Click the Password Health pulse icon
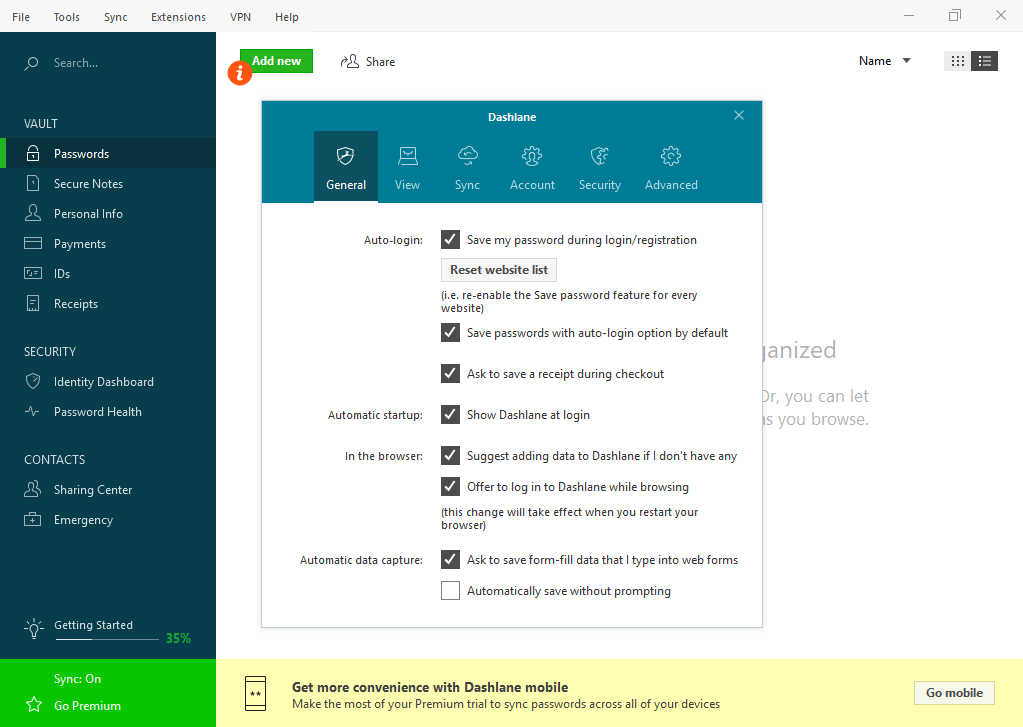Image resolution: width=1023 pixels, height=727 pixels. point(33,411)
